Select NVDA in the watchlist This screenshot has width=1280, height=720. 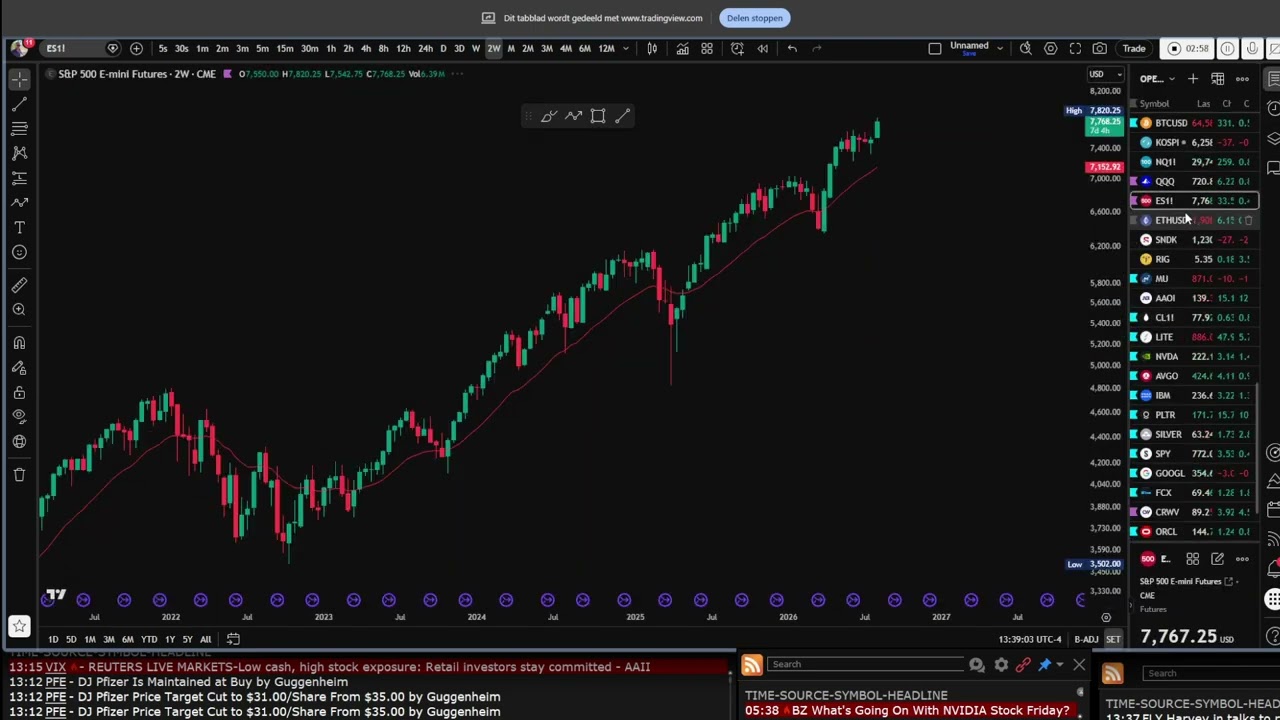1193,356
